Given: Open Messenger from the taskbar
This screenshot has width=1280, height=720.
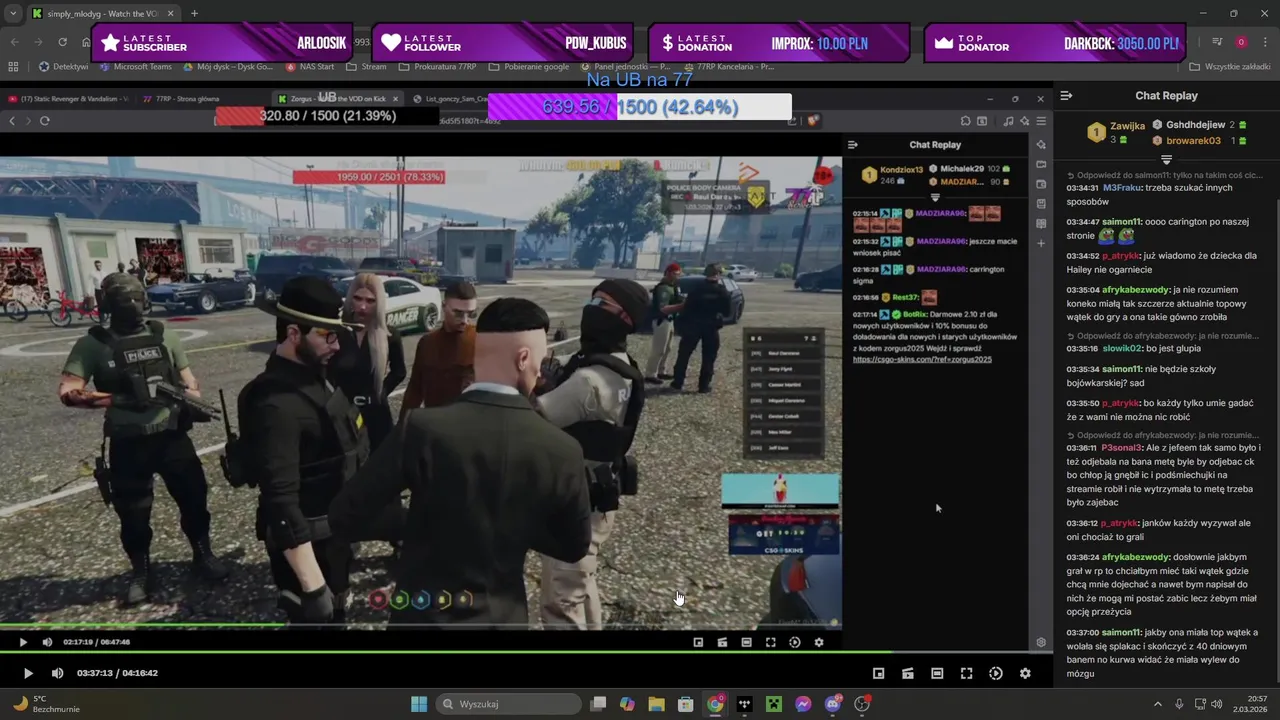Looking at the screenshot, I should click(x=803, y=704).
